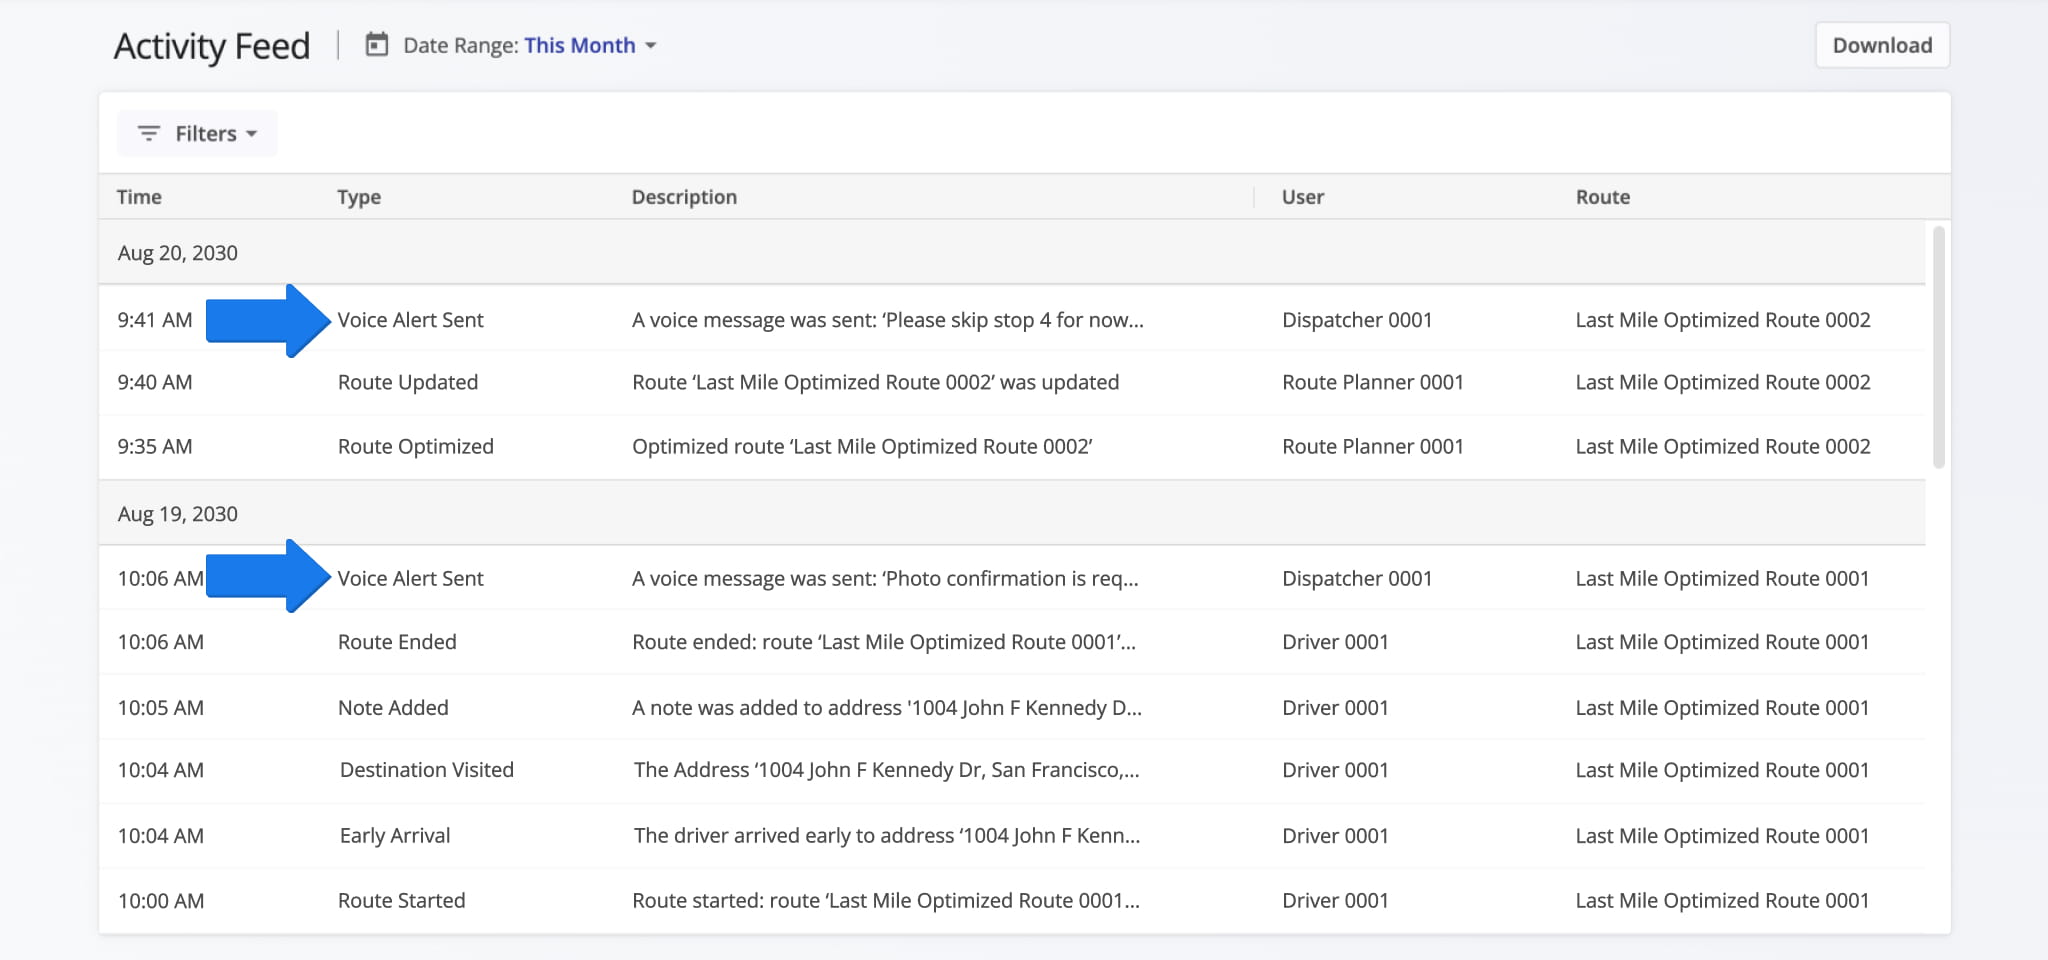Click the Time column header
This screenshot has width=2048, height=960.
(x=139, y=197)
